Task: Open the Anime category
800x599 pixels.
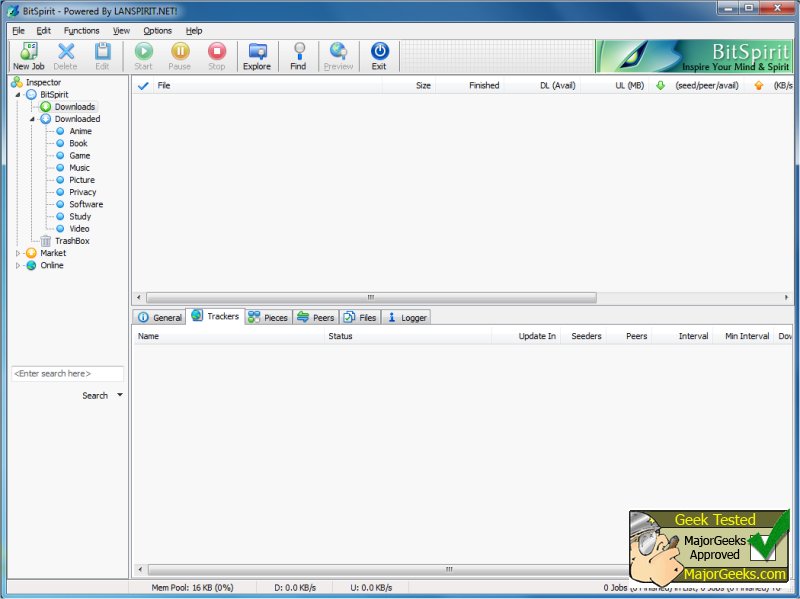Action: pyautogui.click(x=80, y=131)
